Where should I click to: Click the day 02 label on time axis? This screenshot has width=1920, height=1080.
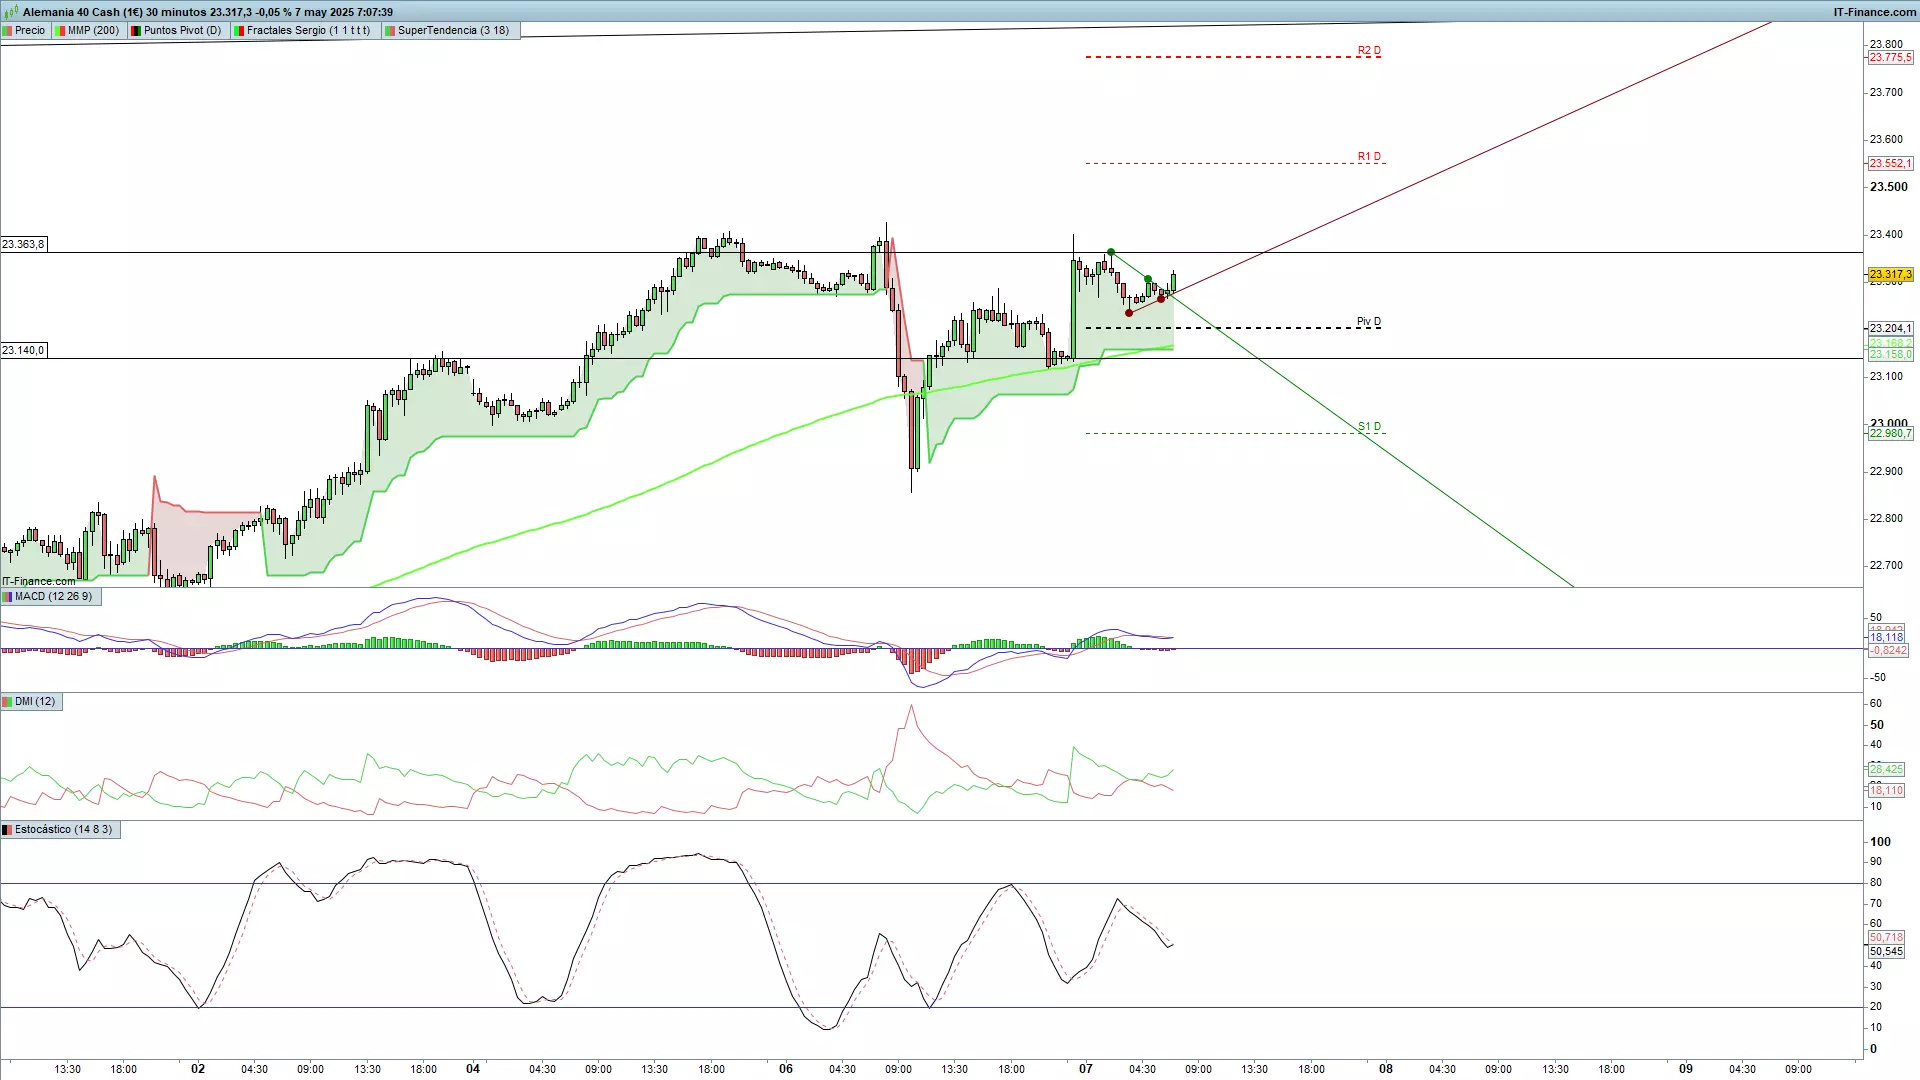198,1069
